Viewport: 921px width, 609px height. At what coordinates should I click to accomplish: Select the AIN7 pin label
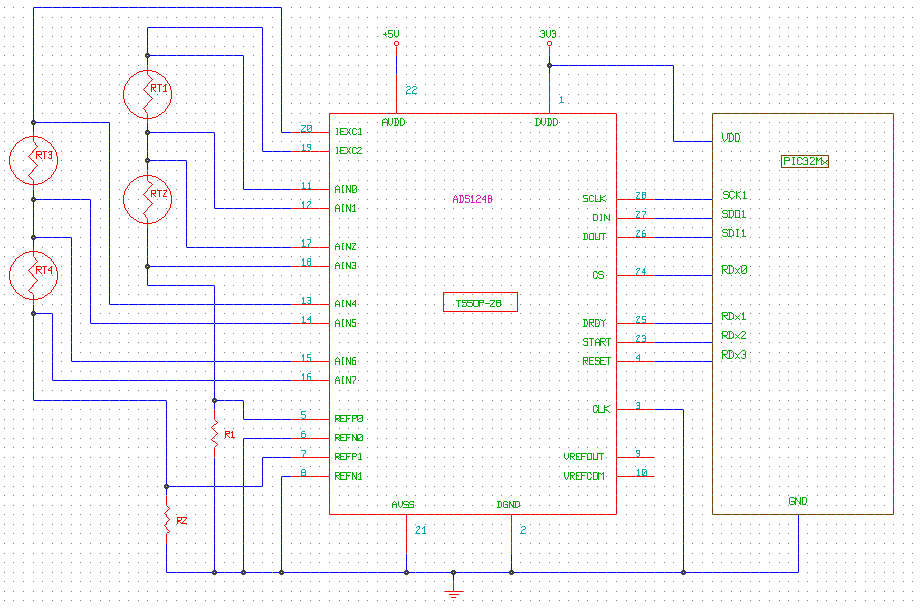coord(346,381)
